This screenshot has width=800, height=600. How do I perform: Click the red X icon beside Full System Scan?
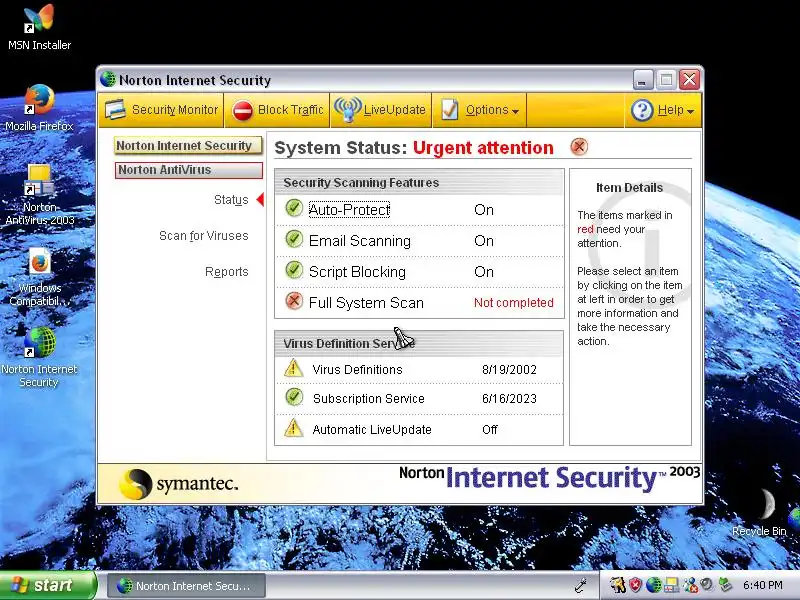[294, 301]
